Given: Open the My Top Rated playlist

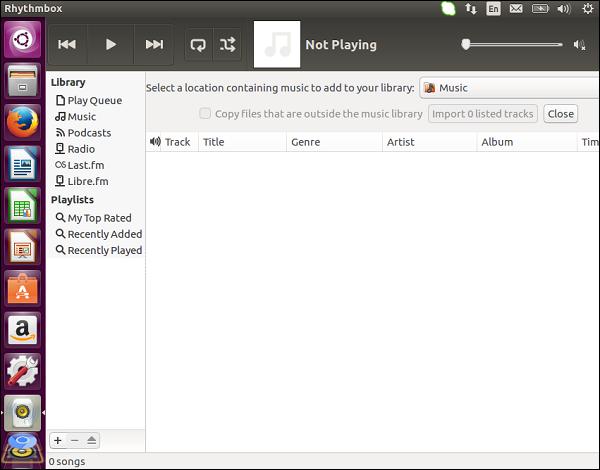Looking at the screenshot, I should point(99,218).
